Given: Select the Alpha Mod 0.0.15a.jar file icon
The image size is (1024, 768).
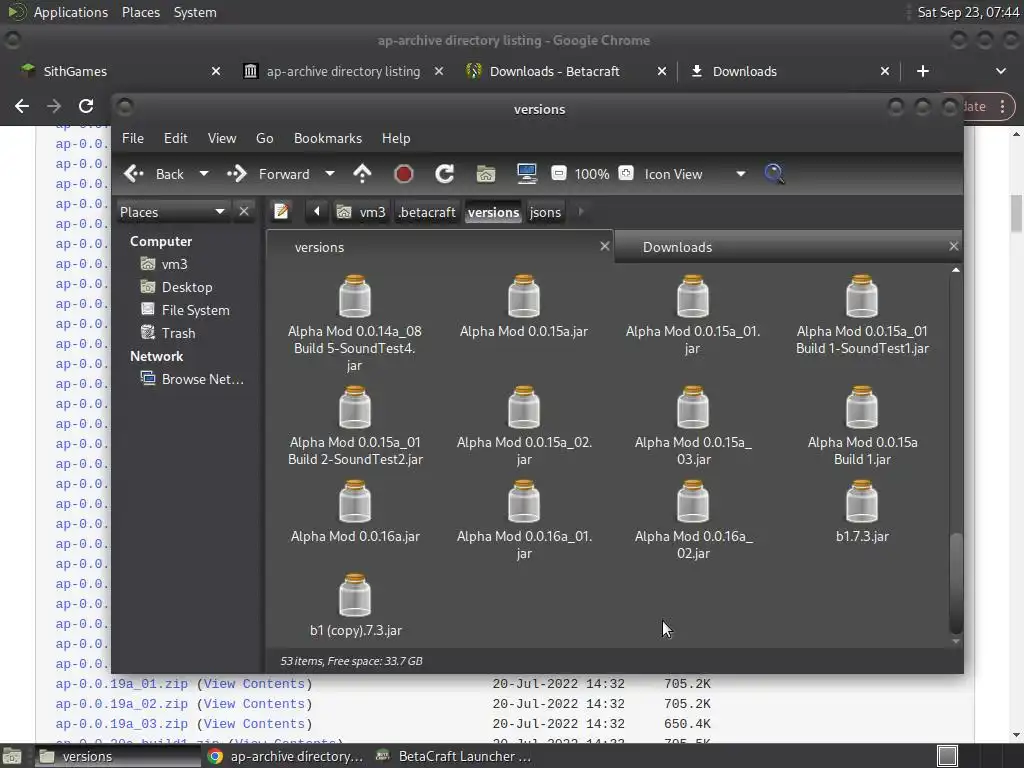Looking at the screenshot, I should [x=524, y=296].
